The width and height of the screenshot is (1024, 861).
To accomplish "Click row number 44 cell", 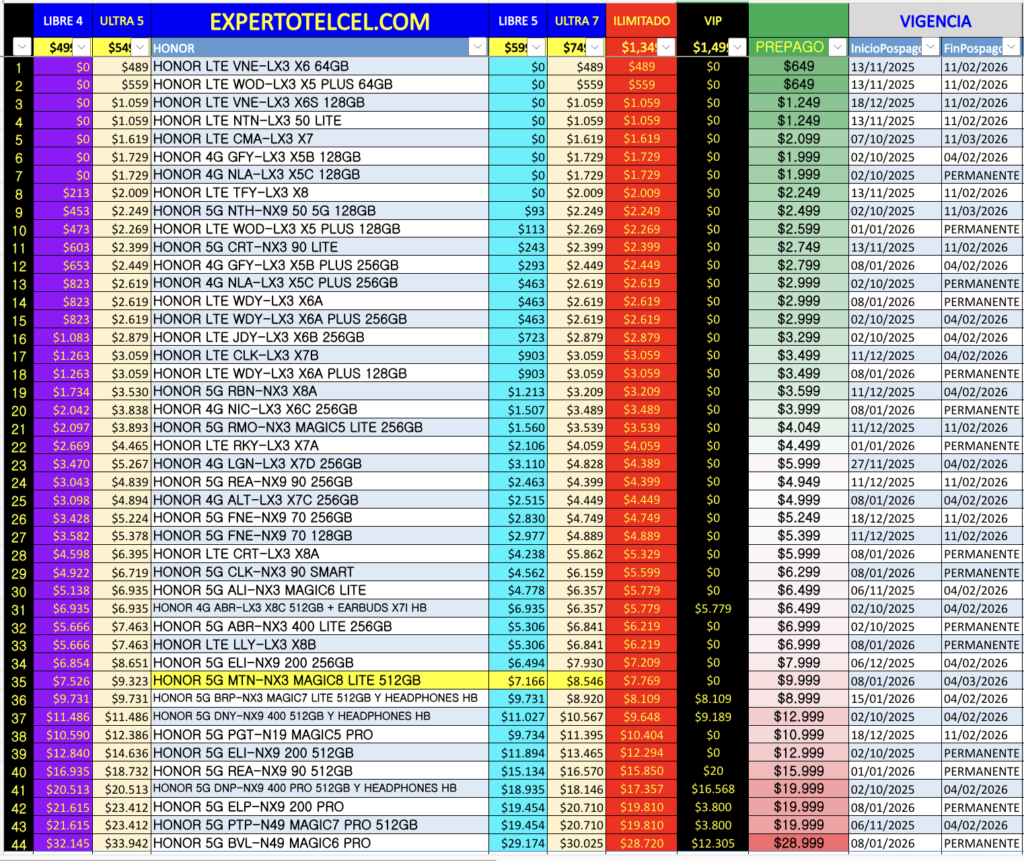I will tap(17, 843).
